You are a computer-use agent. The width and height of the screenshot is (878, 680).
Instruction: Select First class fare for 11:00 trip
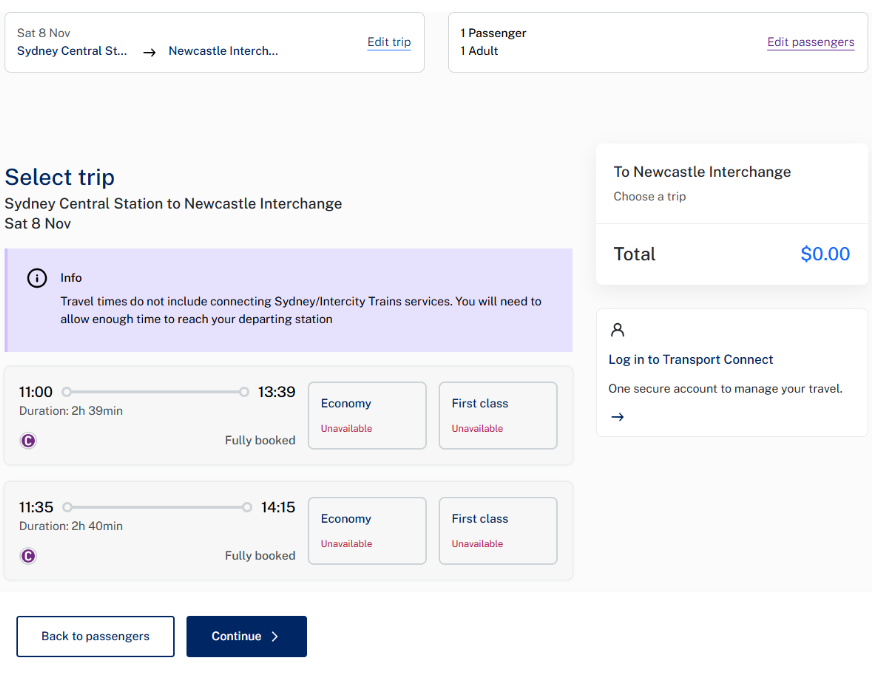click(497, 415)
